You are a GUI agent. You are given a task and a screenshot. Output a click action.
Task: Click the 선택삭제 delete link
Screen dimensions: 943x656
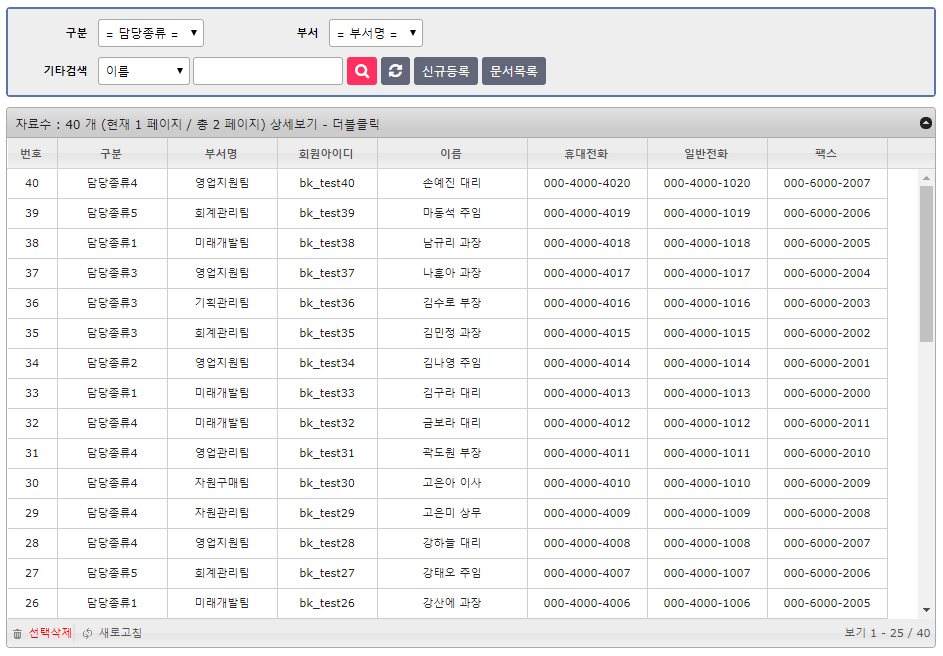tap(50, 634)
